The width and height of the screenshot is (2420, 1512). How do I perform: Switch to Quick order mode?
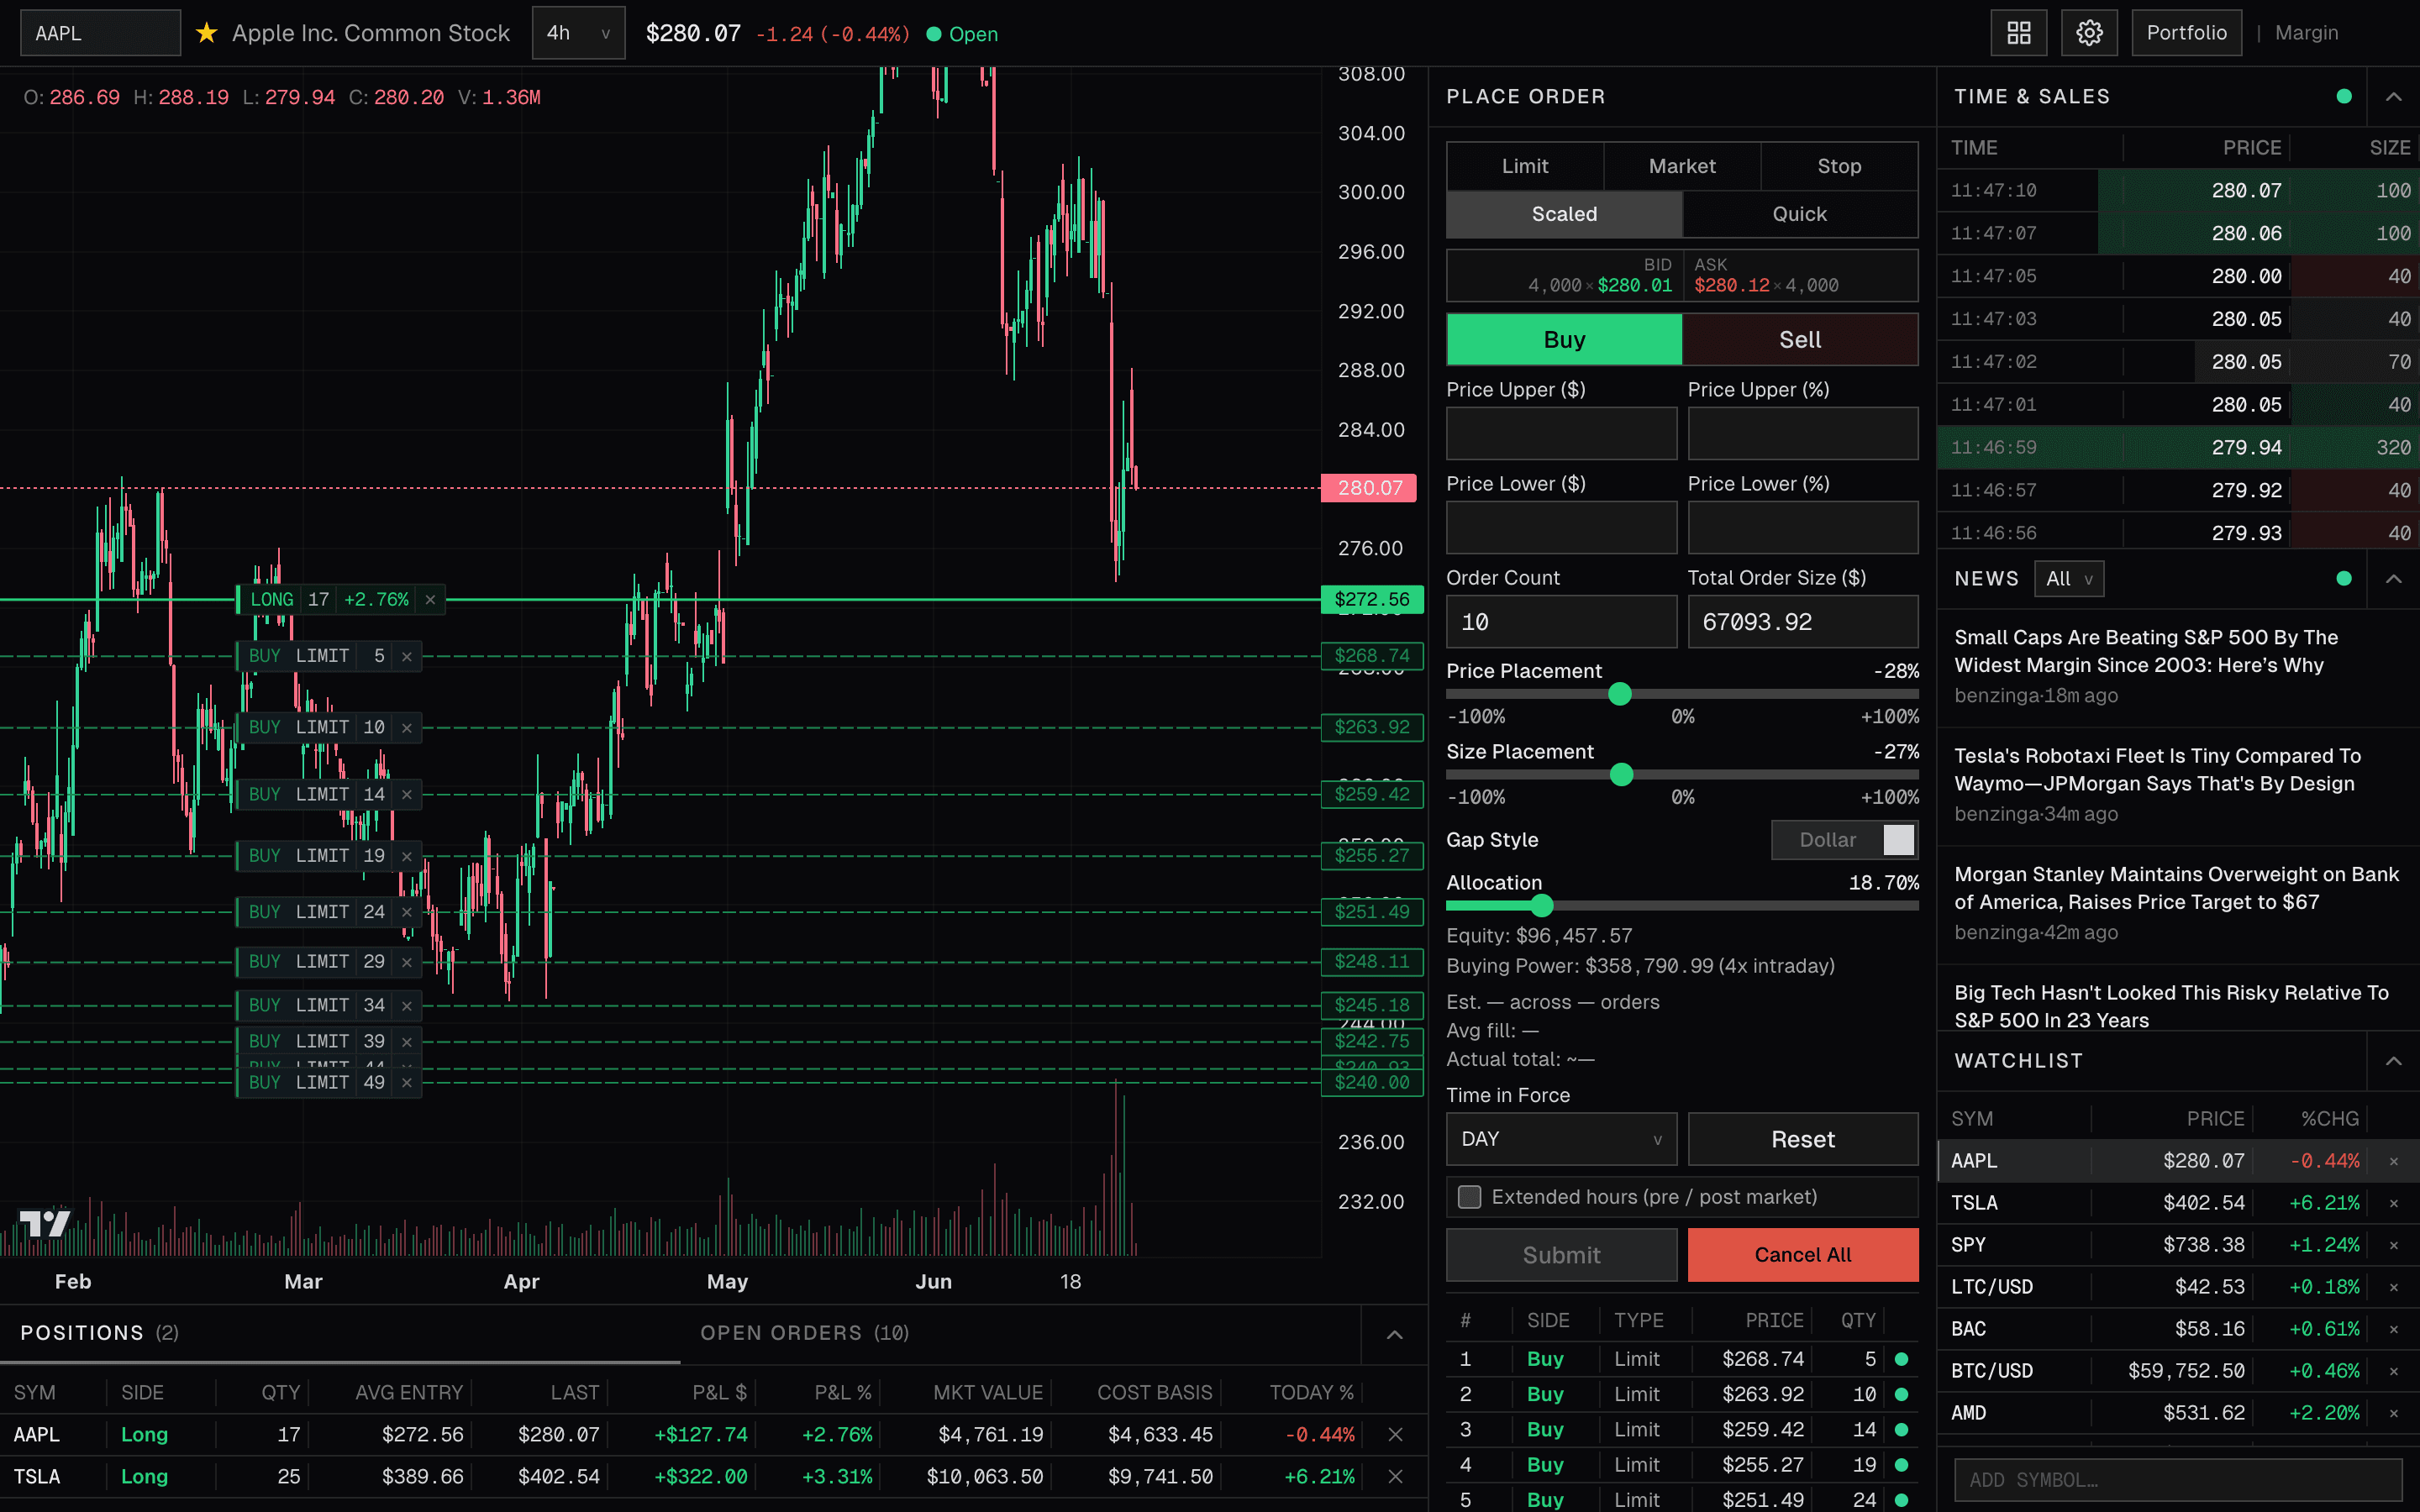1800,214
